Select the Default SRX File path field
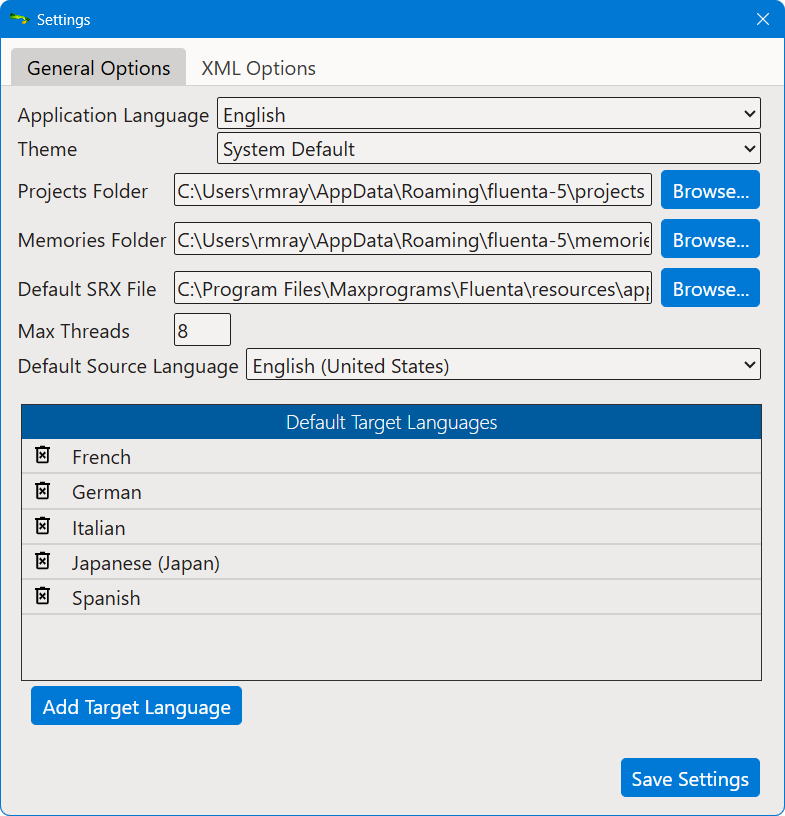Screen dimensions: 785x816 coord(413,288)
